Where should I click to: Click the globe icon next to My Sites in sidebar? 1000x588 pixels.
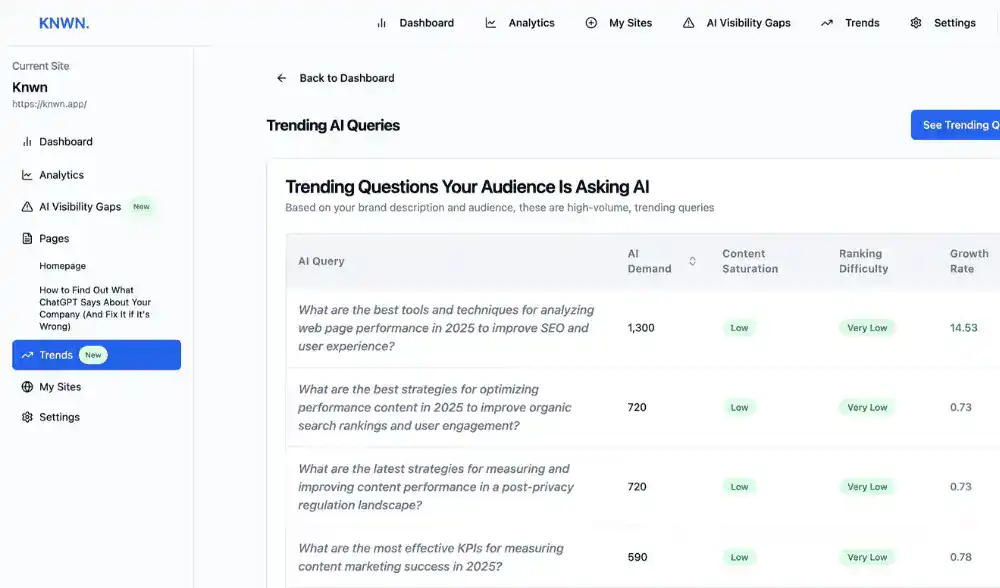pos(27,387)
